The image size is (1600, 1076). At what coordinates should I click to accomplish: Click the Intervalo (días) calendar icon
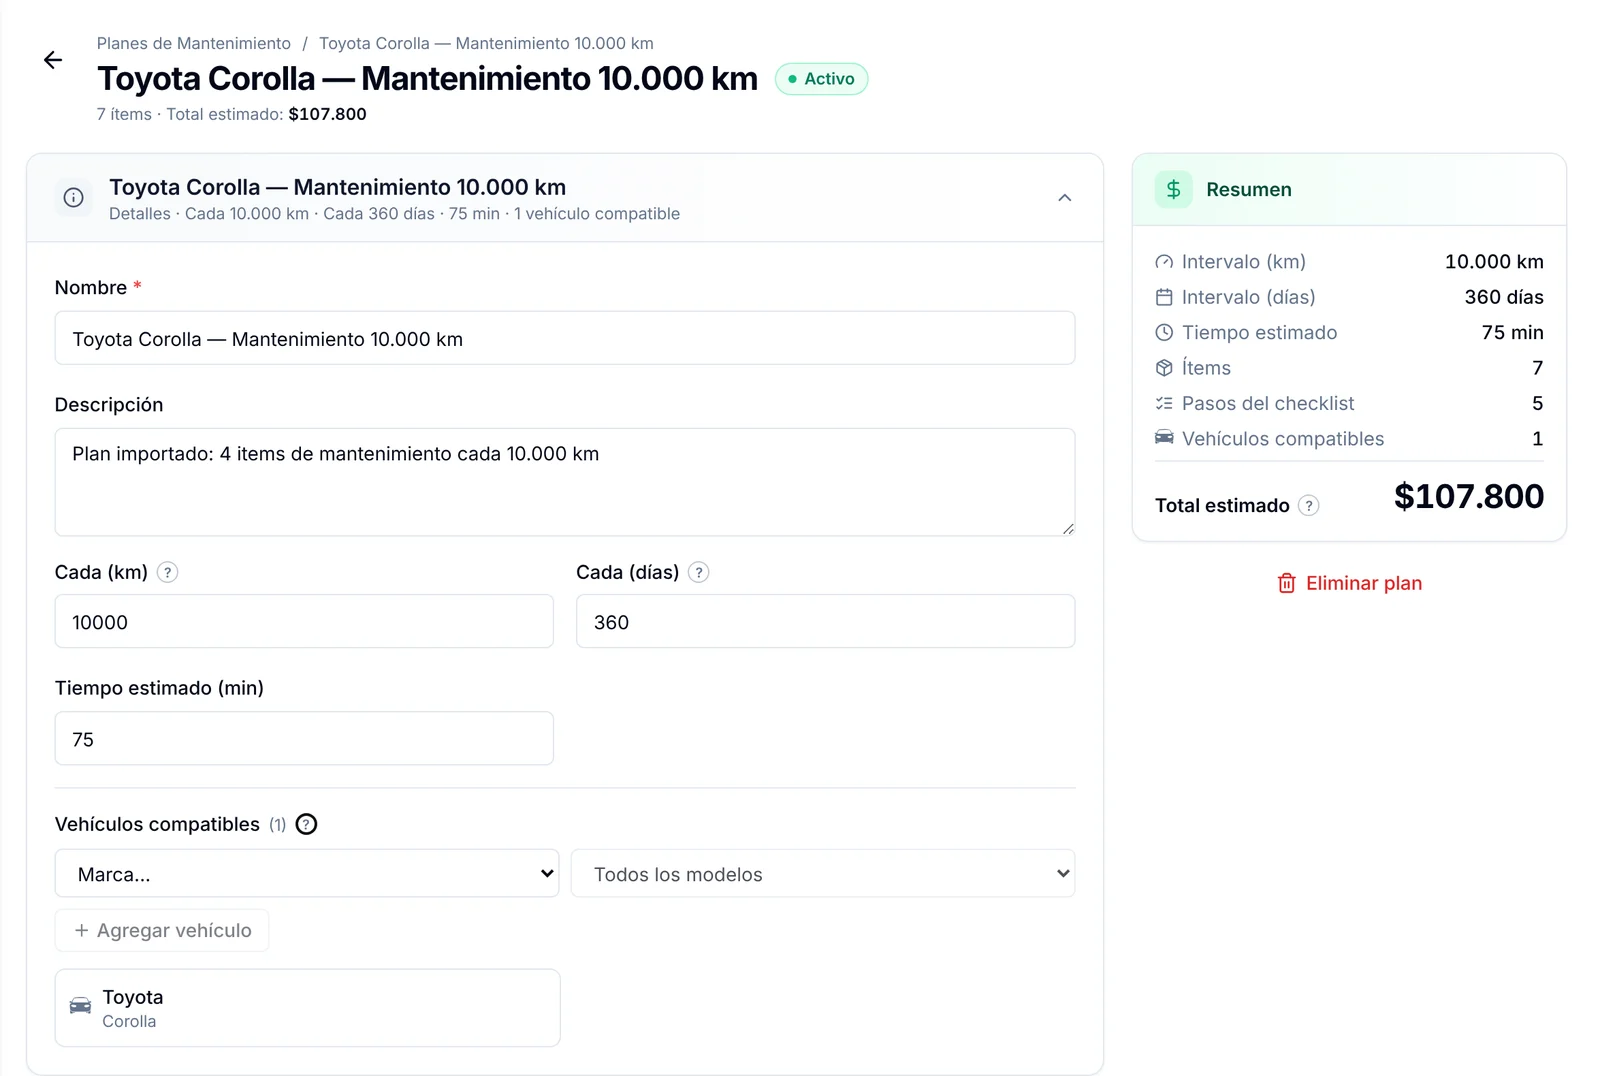(x=1164, y=297)
